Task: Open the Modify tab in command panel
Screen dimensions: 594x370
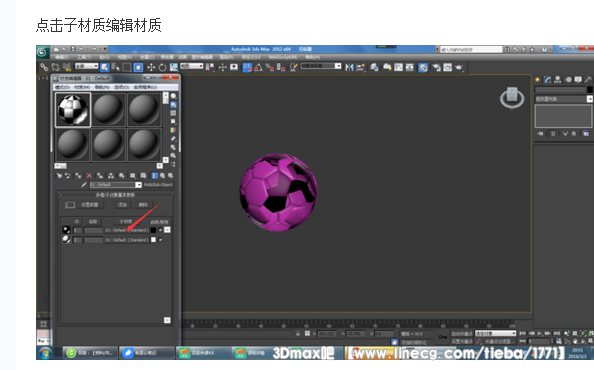Action: (547, 80)
